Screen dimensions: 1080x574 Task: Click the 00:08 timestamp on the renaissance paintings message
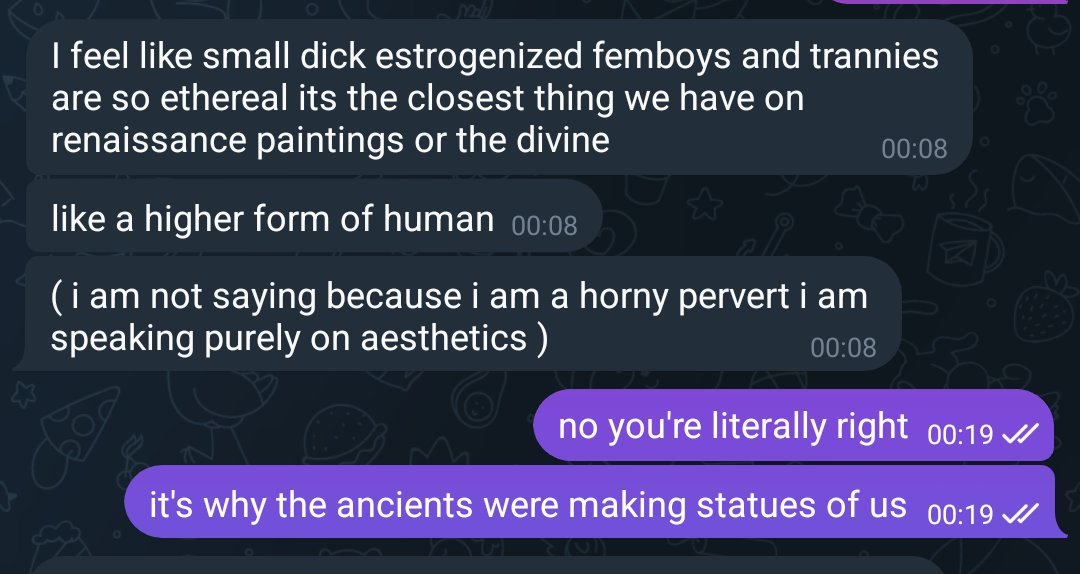914,149
